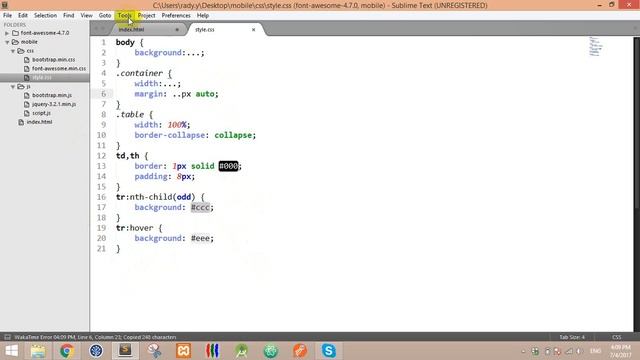Click the Sublime Text taskbar icon
This screenshot has width=640, height=360.
125,351
